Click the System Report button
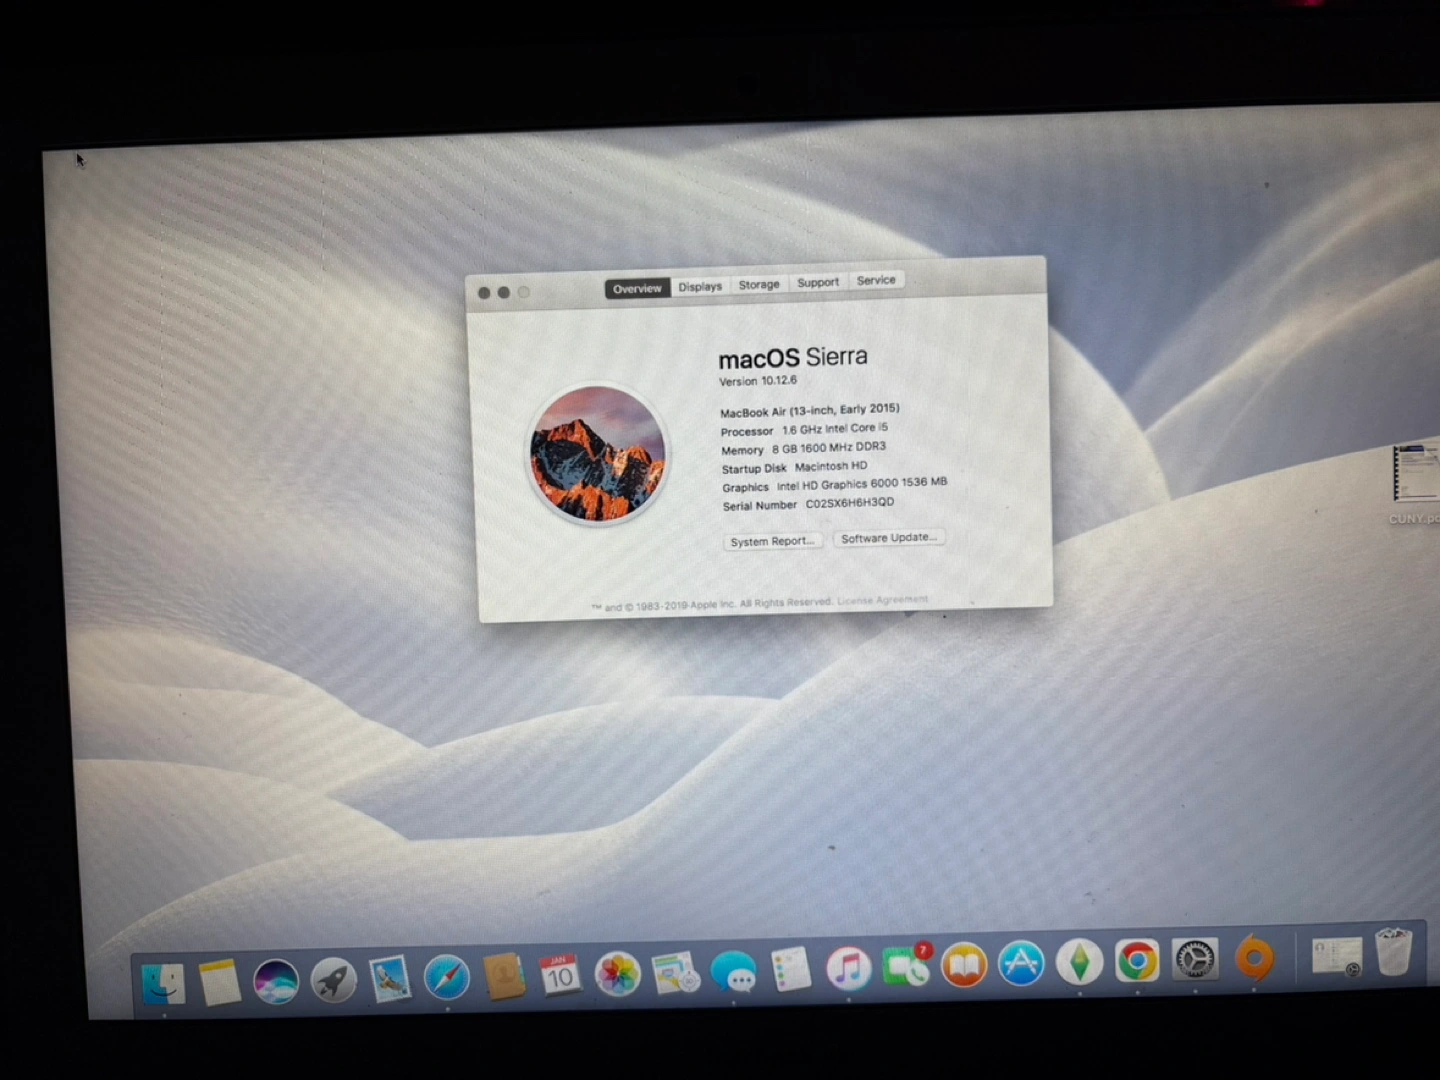The width and height of the screenshot is (1440, 1080). (x=772, y=542)
